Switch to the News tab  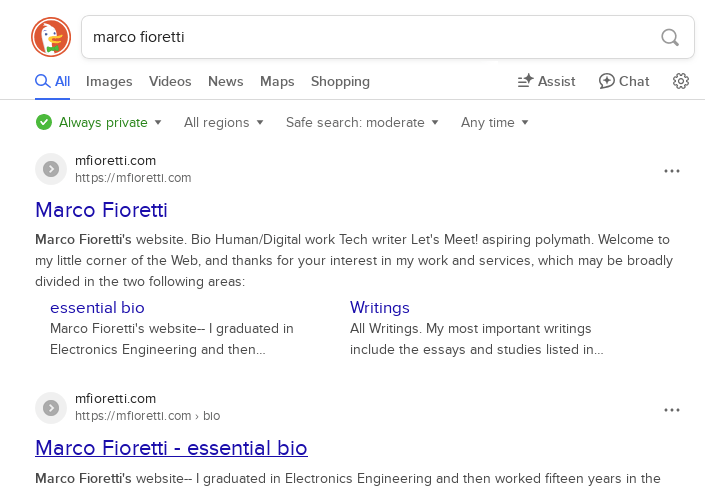[226, 81]
